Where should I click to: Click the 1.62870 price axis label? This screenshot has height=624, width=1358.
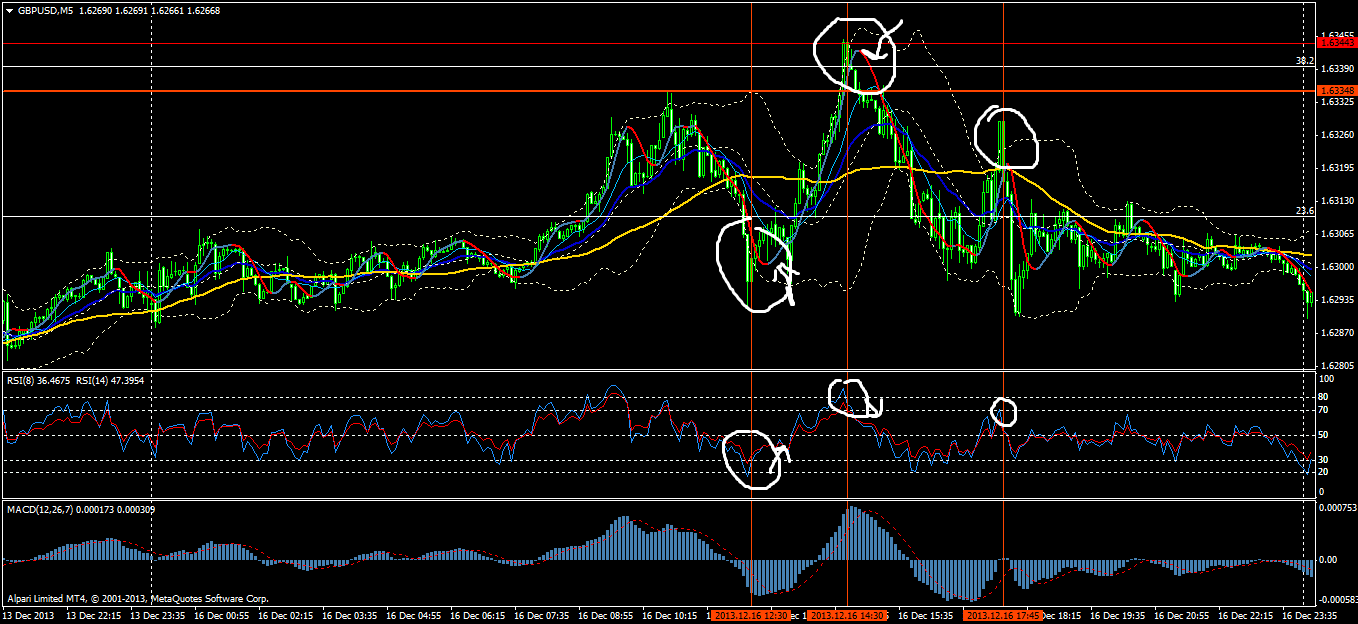(1337, 333)
